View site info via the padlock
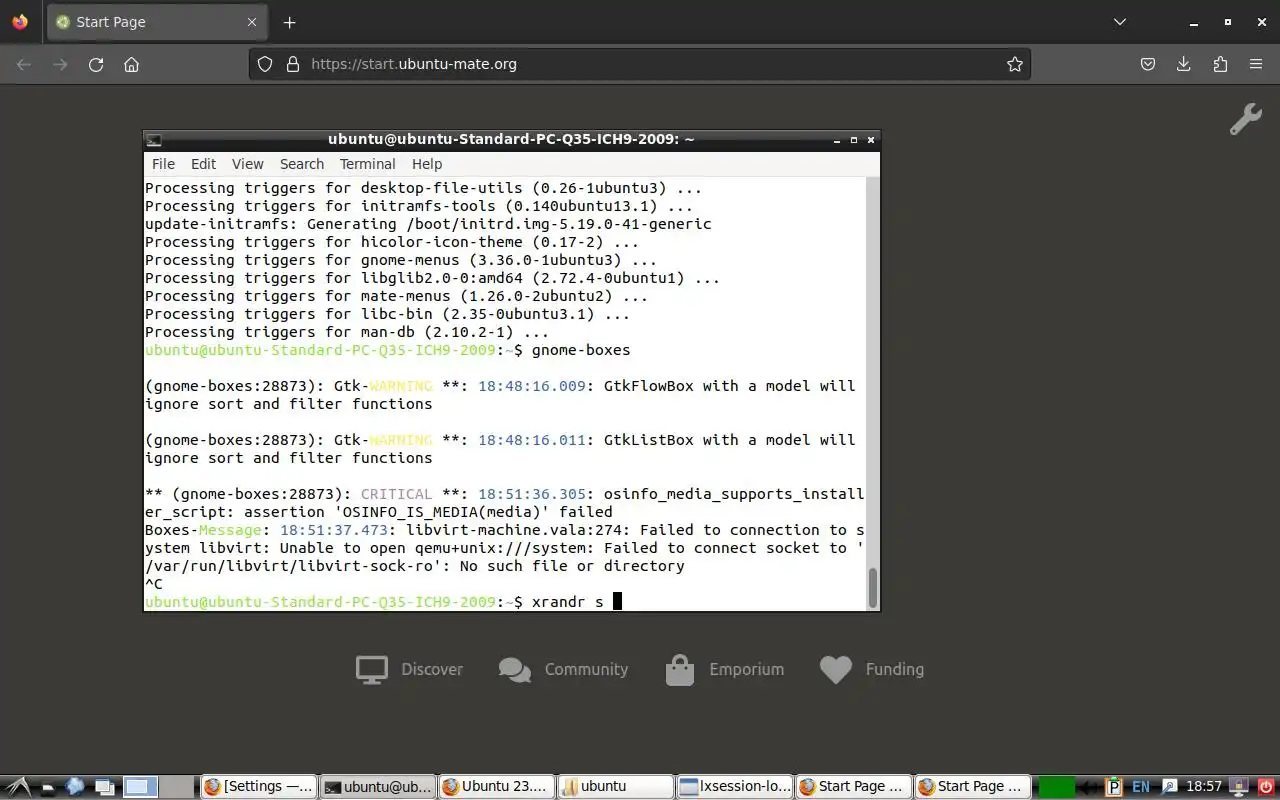The image size is (1280, 800). (293, 64)
